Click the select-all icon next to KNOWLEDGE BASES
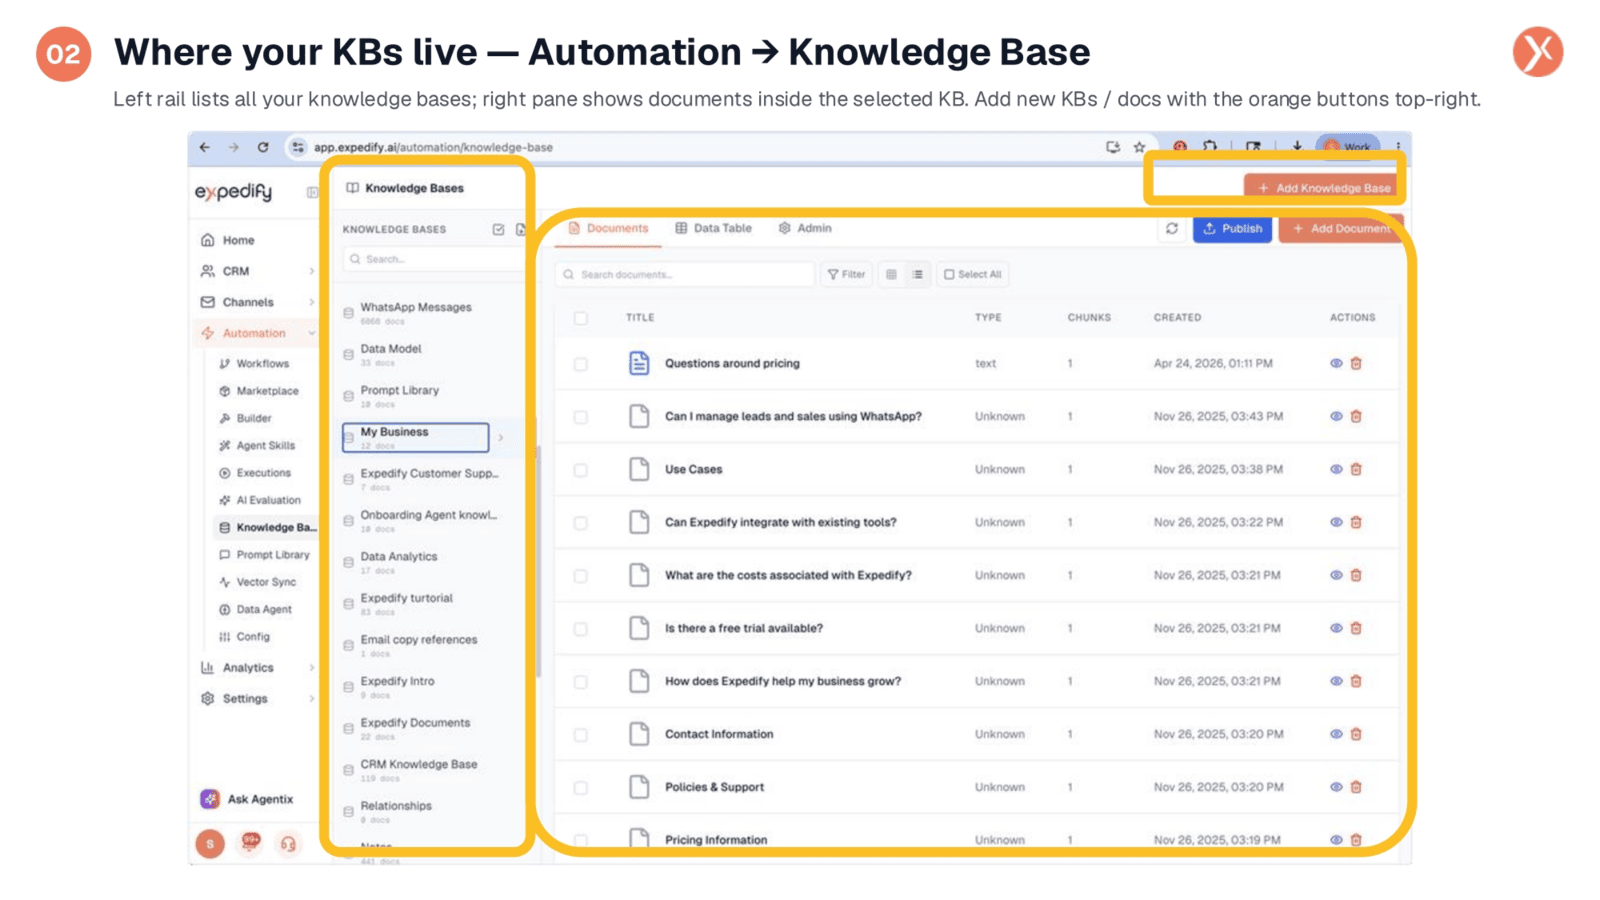 click(x=498, y=229)
